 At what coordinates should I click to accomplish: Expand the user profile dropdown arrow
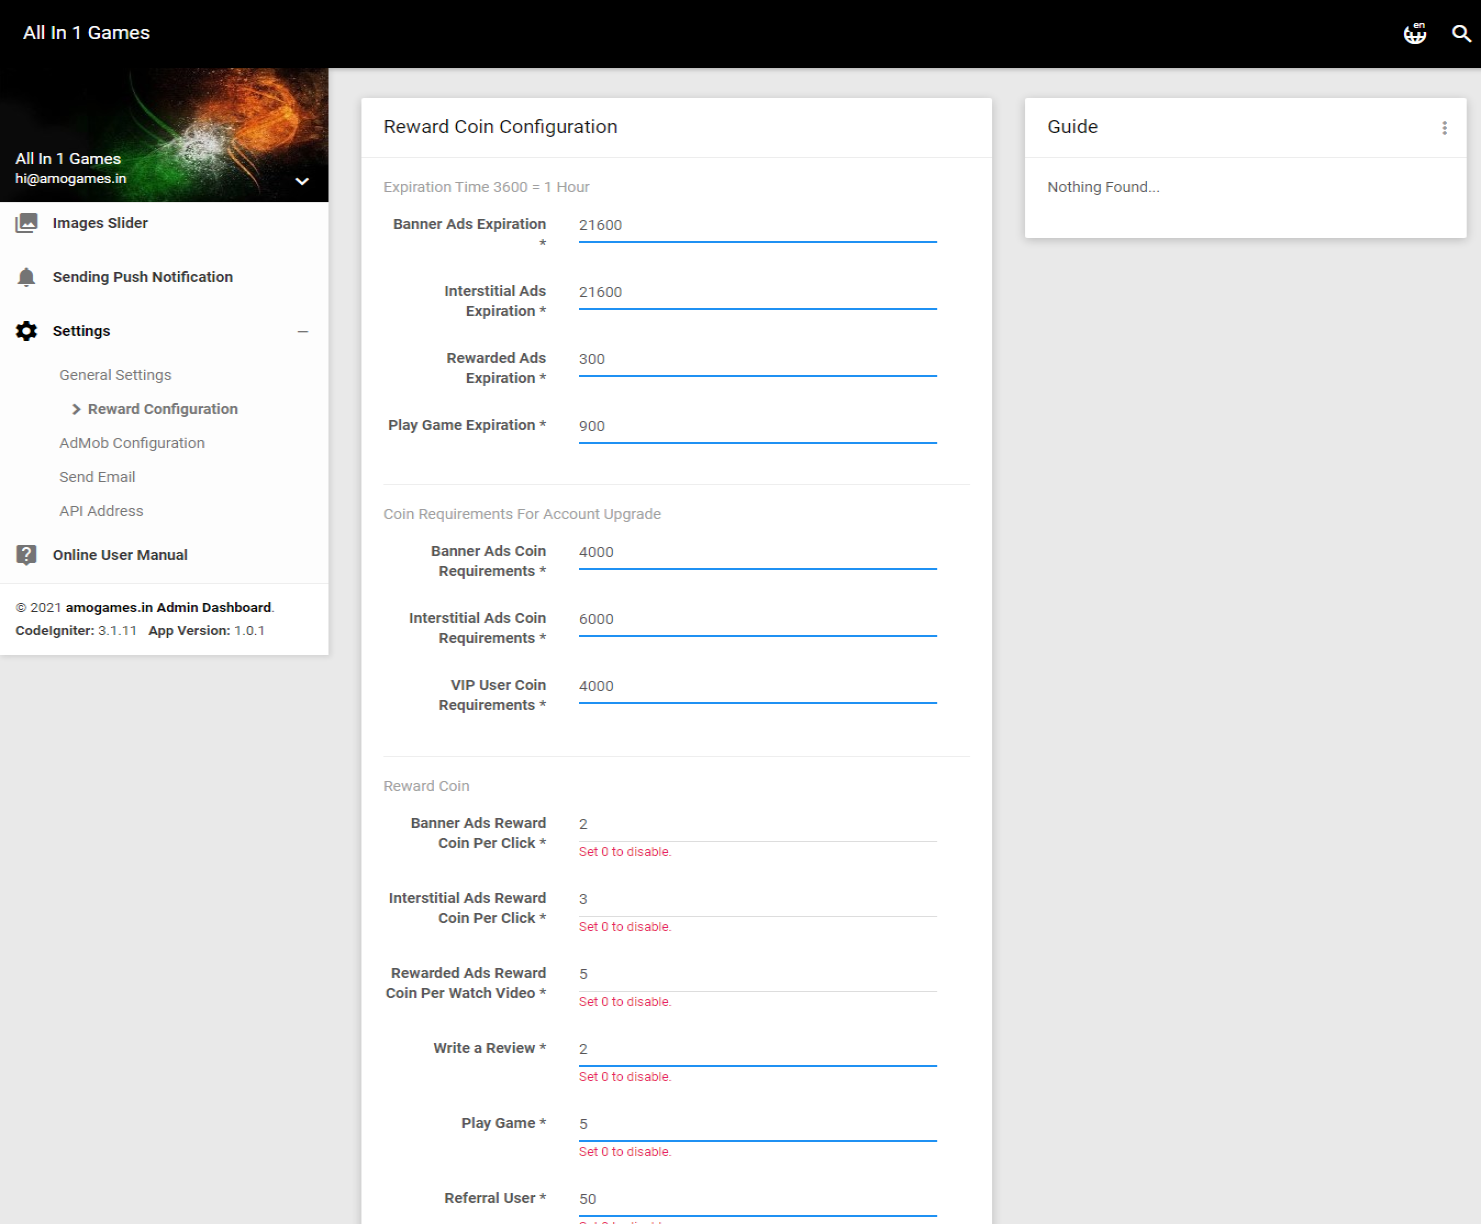302,181
